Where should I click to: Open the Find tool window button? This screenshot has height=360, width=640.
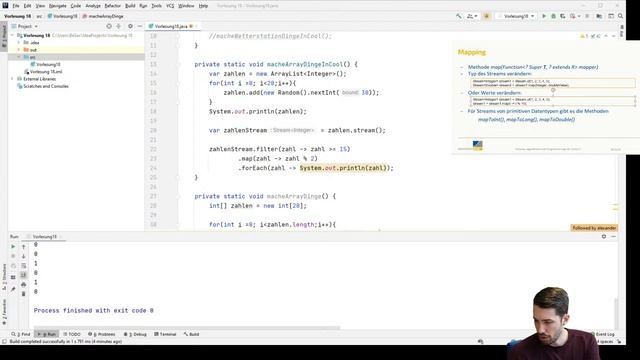pyautogui.click(x=21, y=334)
